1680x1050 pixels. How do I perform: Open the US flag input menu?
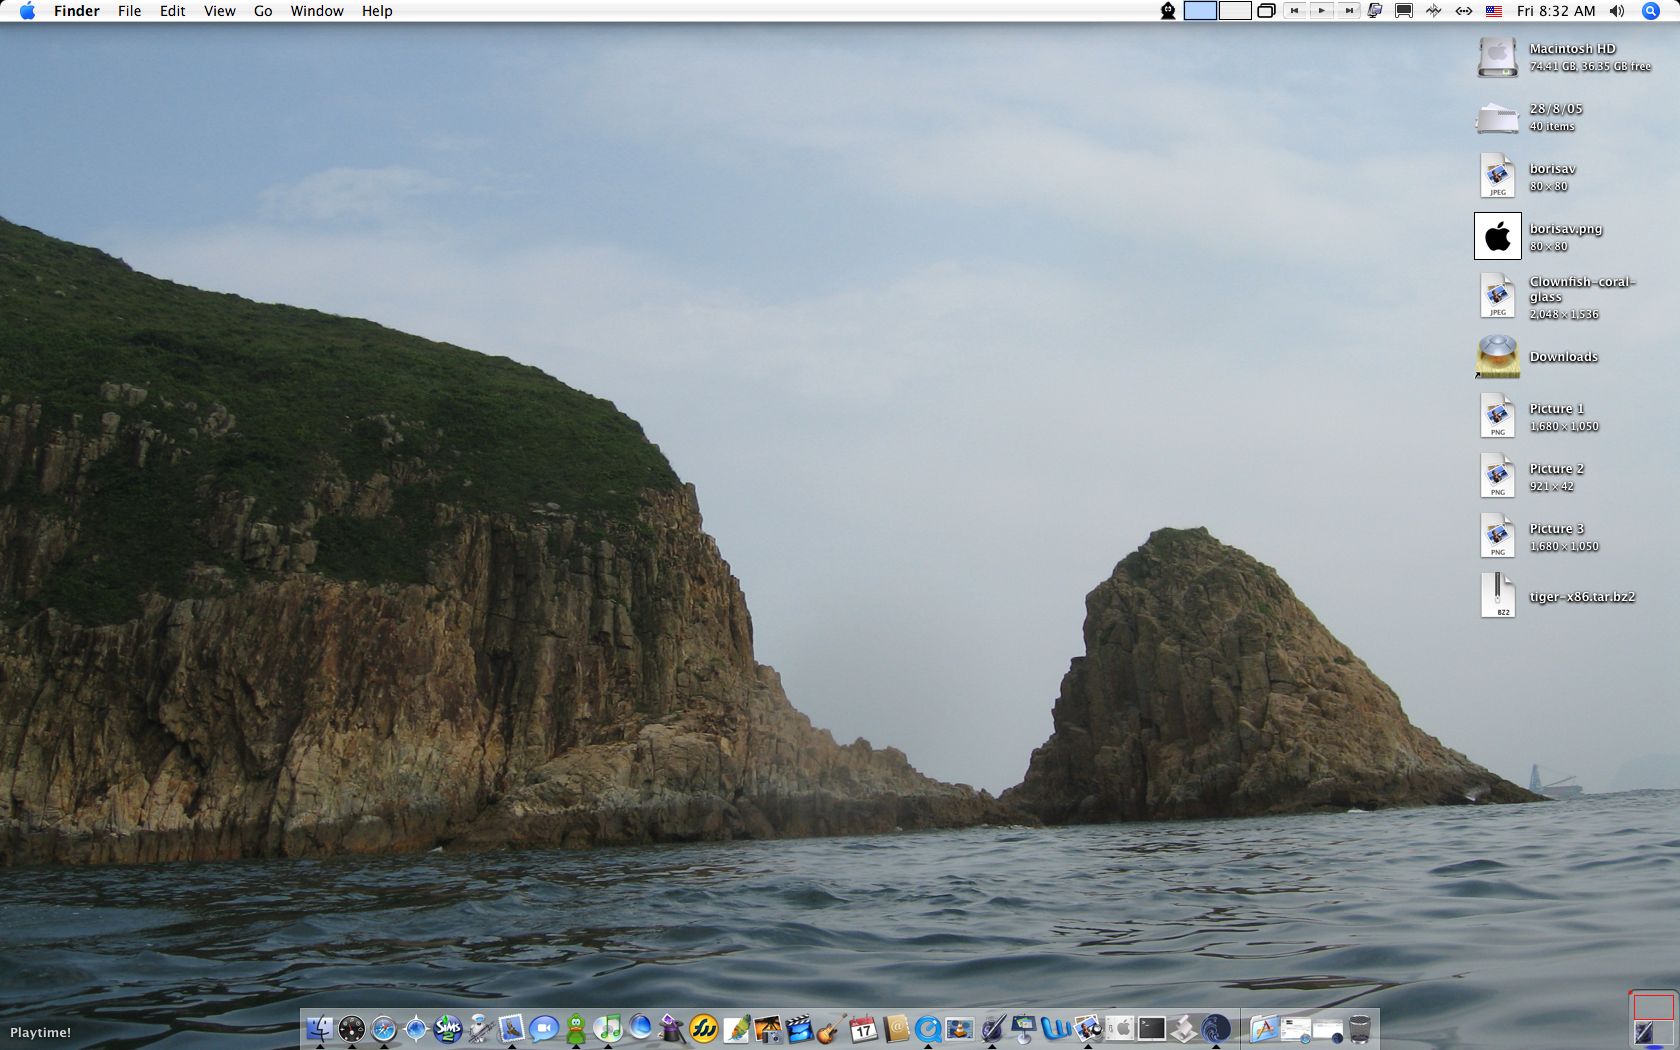point(1494,11)
